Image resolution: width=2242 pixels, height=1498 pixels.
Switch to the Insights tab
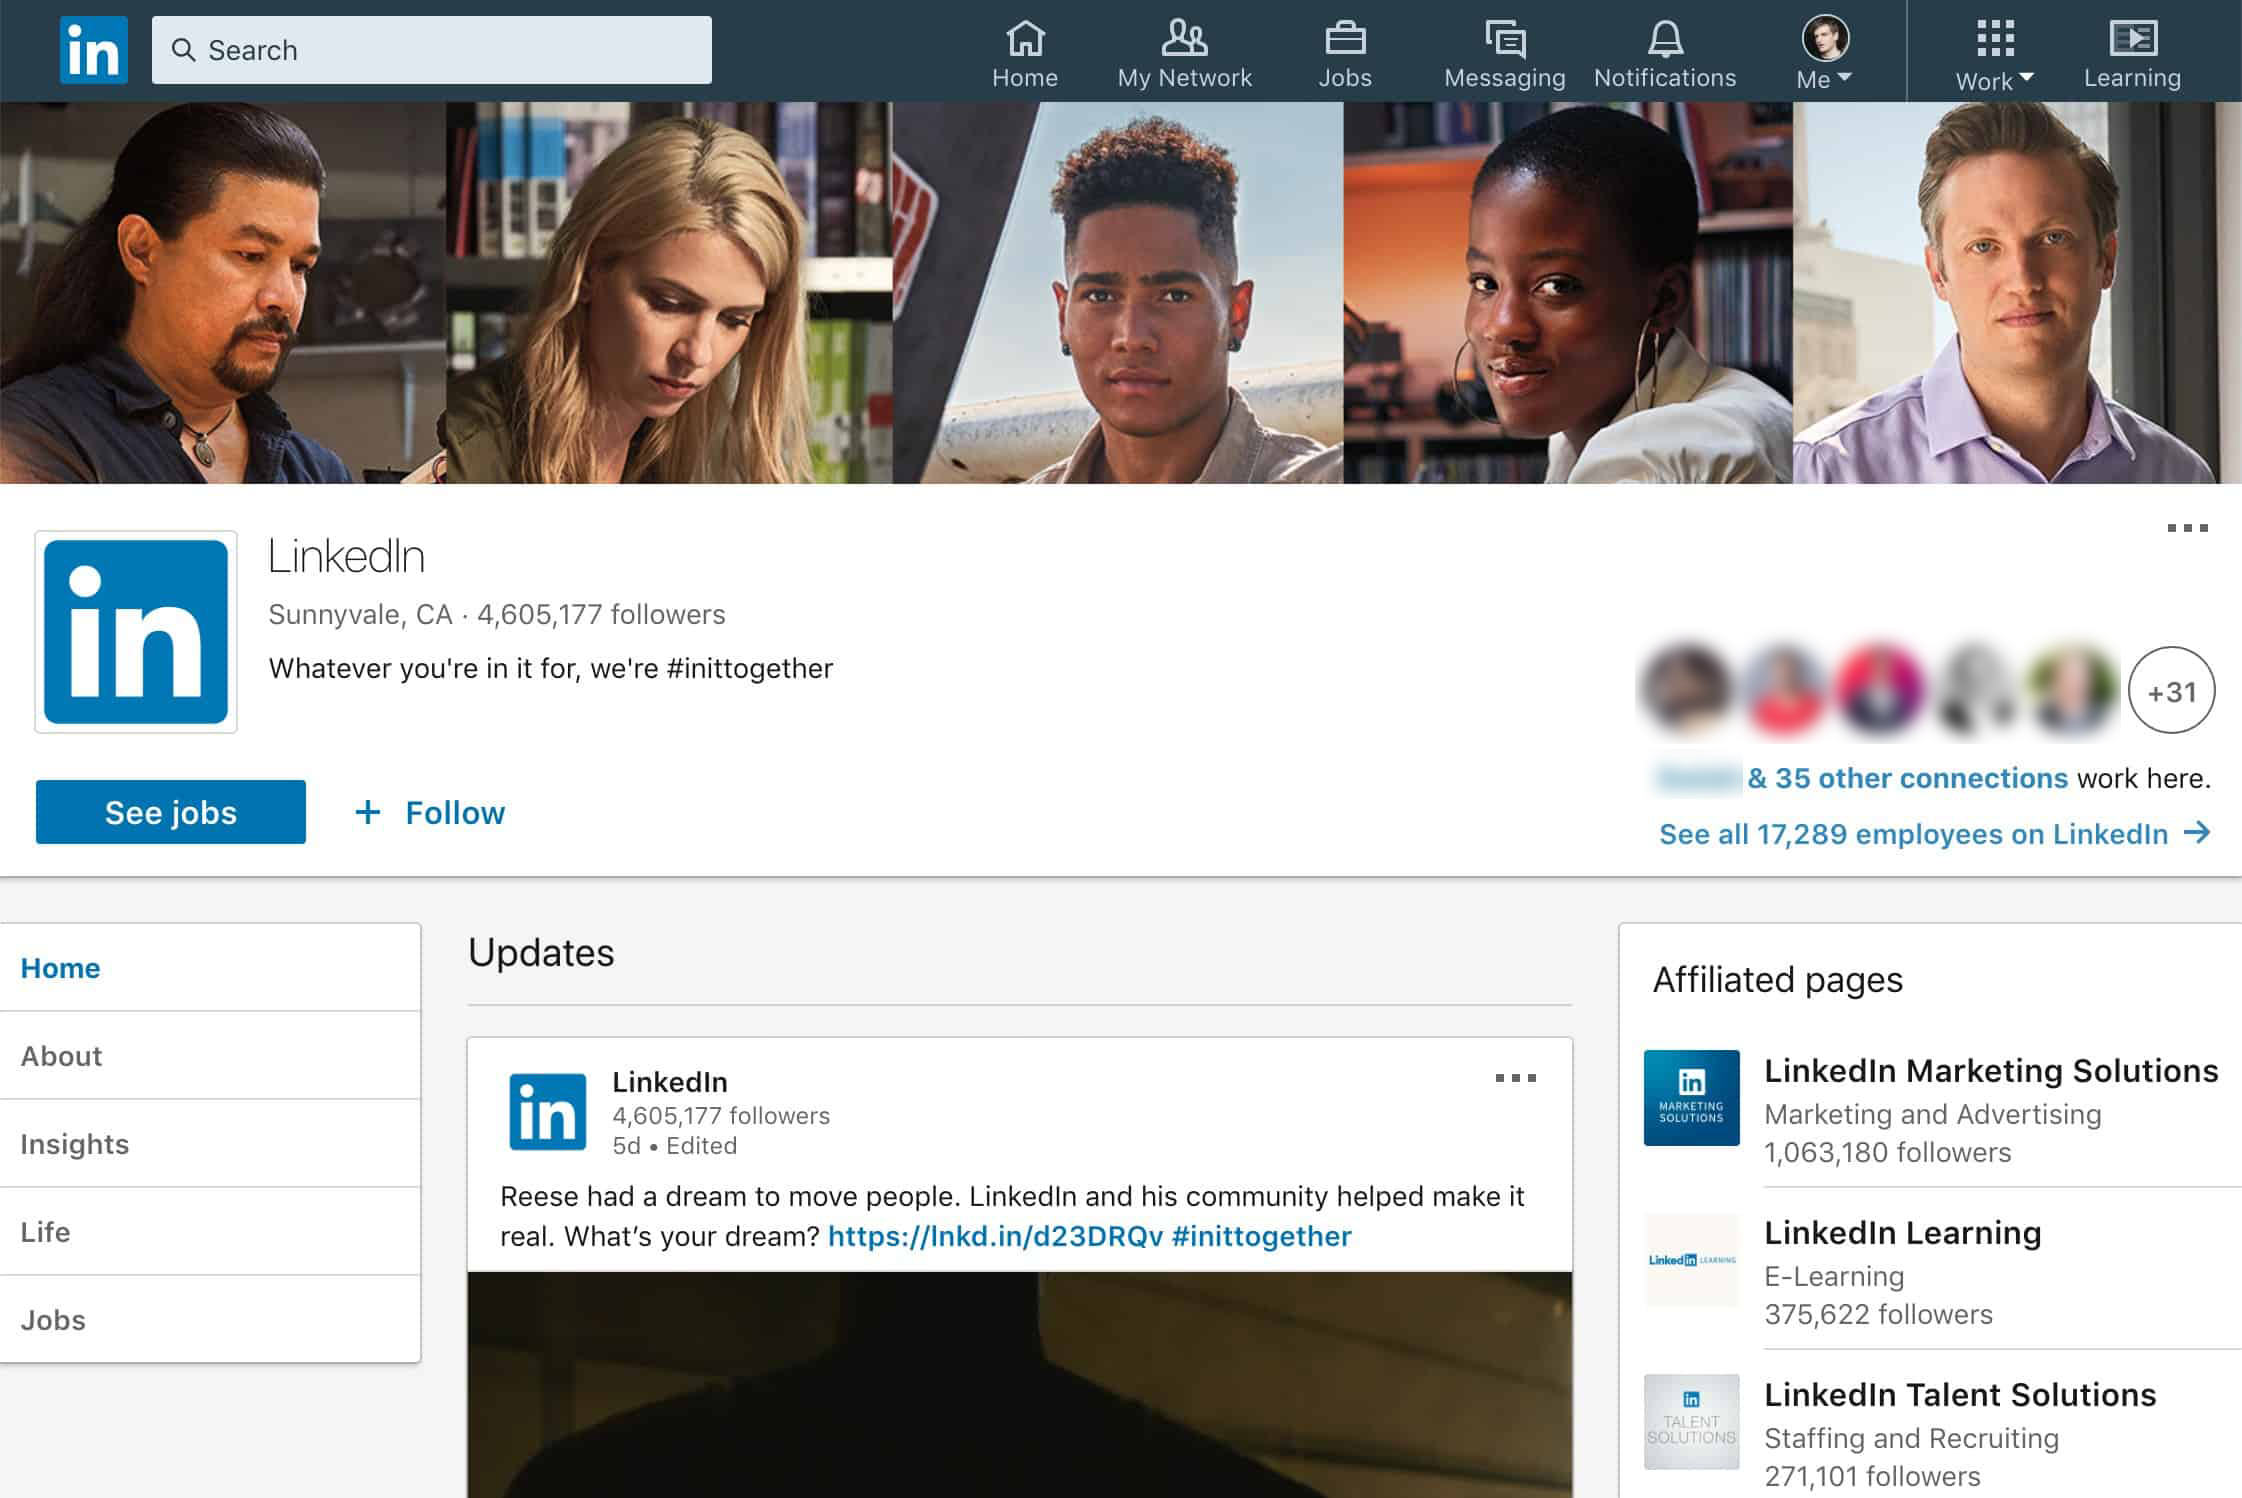point(75,1144)
